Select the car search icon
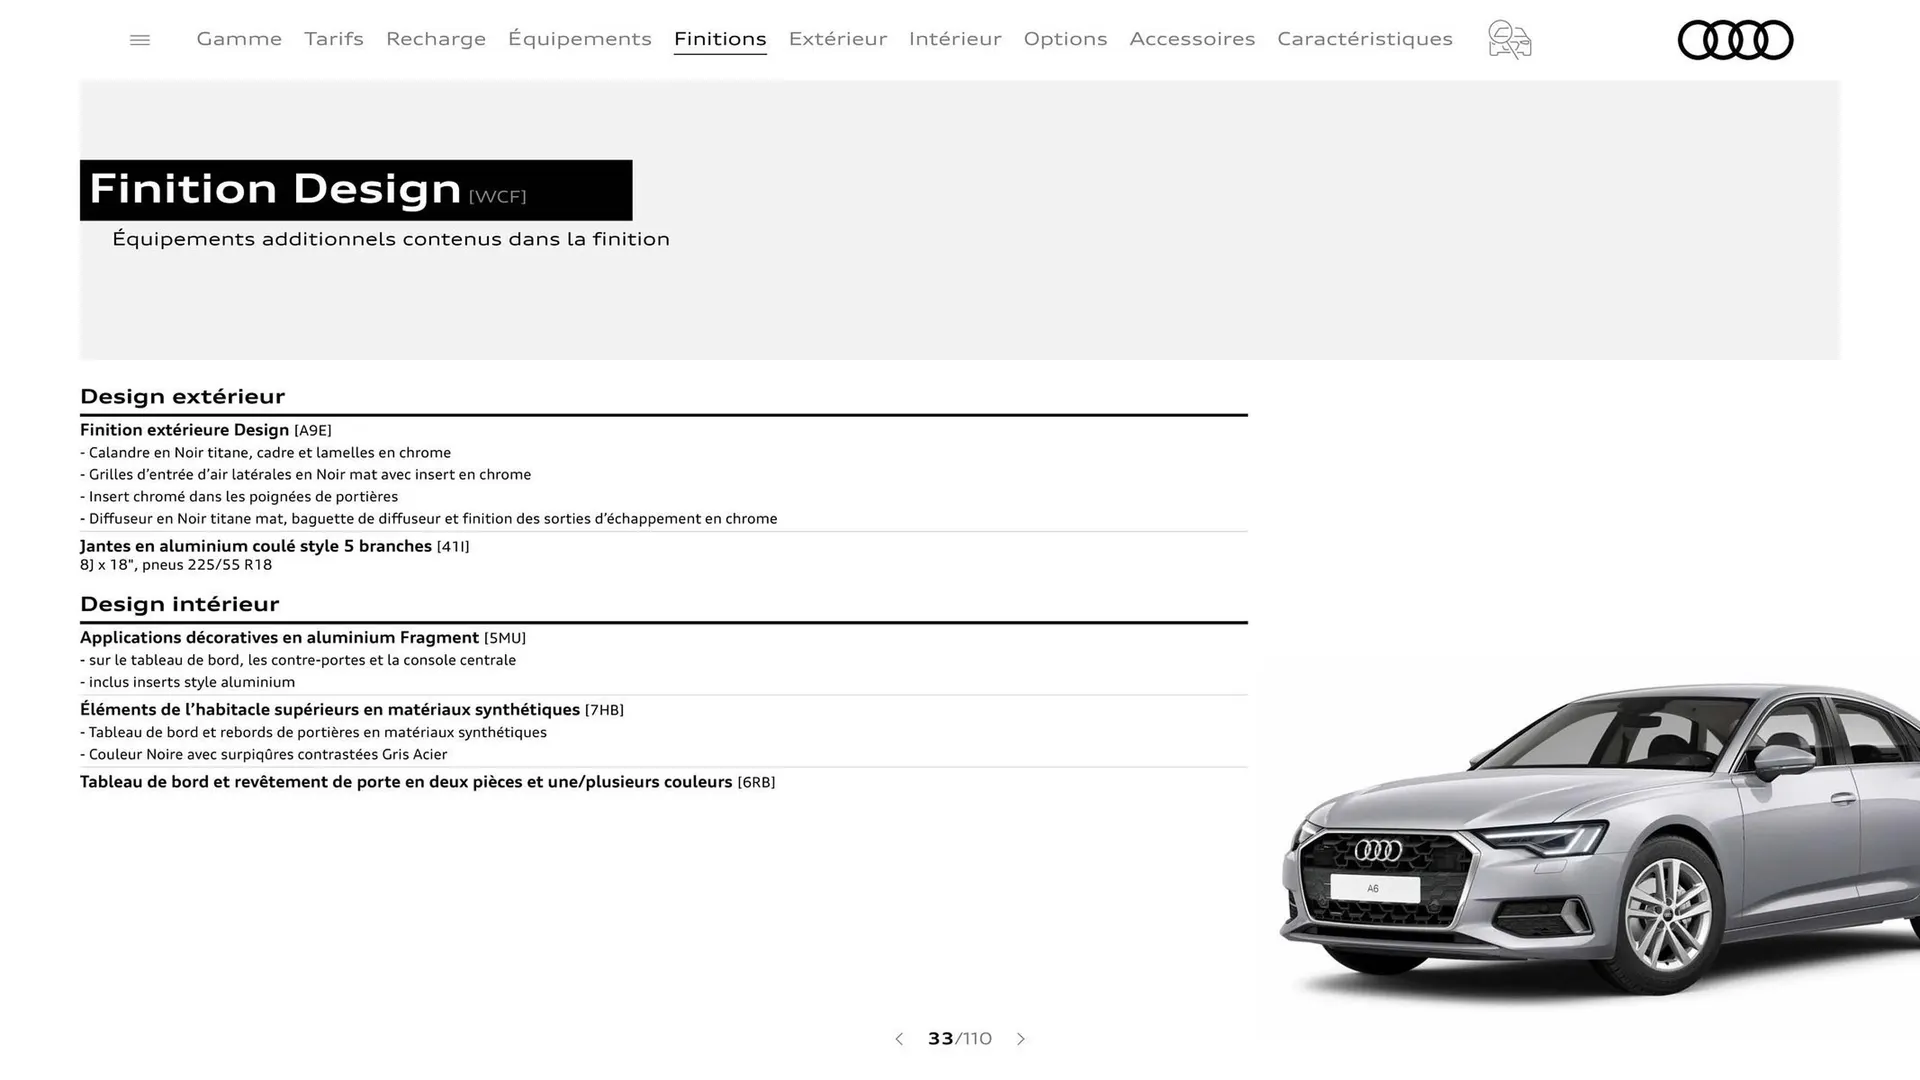 tap(1508, 39)
